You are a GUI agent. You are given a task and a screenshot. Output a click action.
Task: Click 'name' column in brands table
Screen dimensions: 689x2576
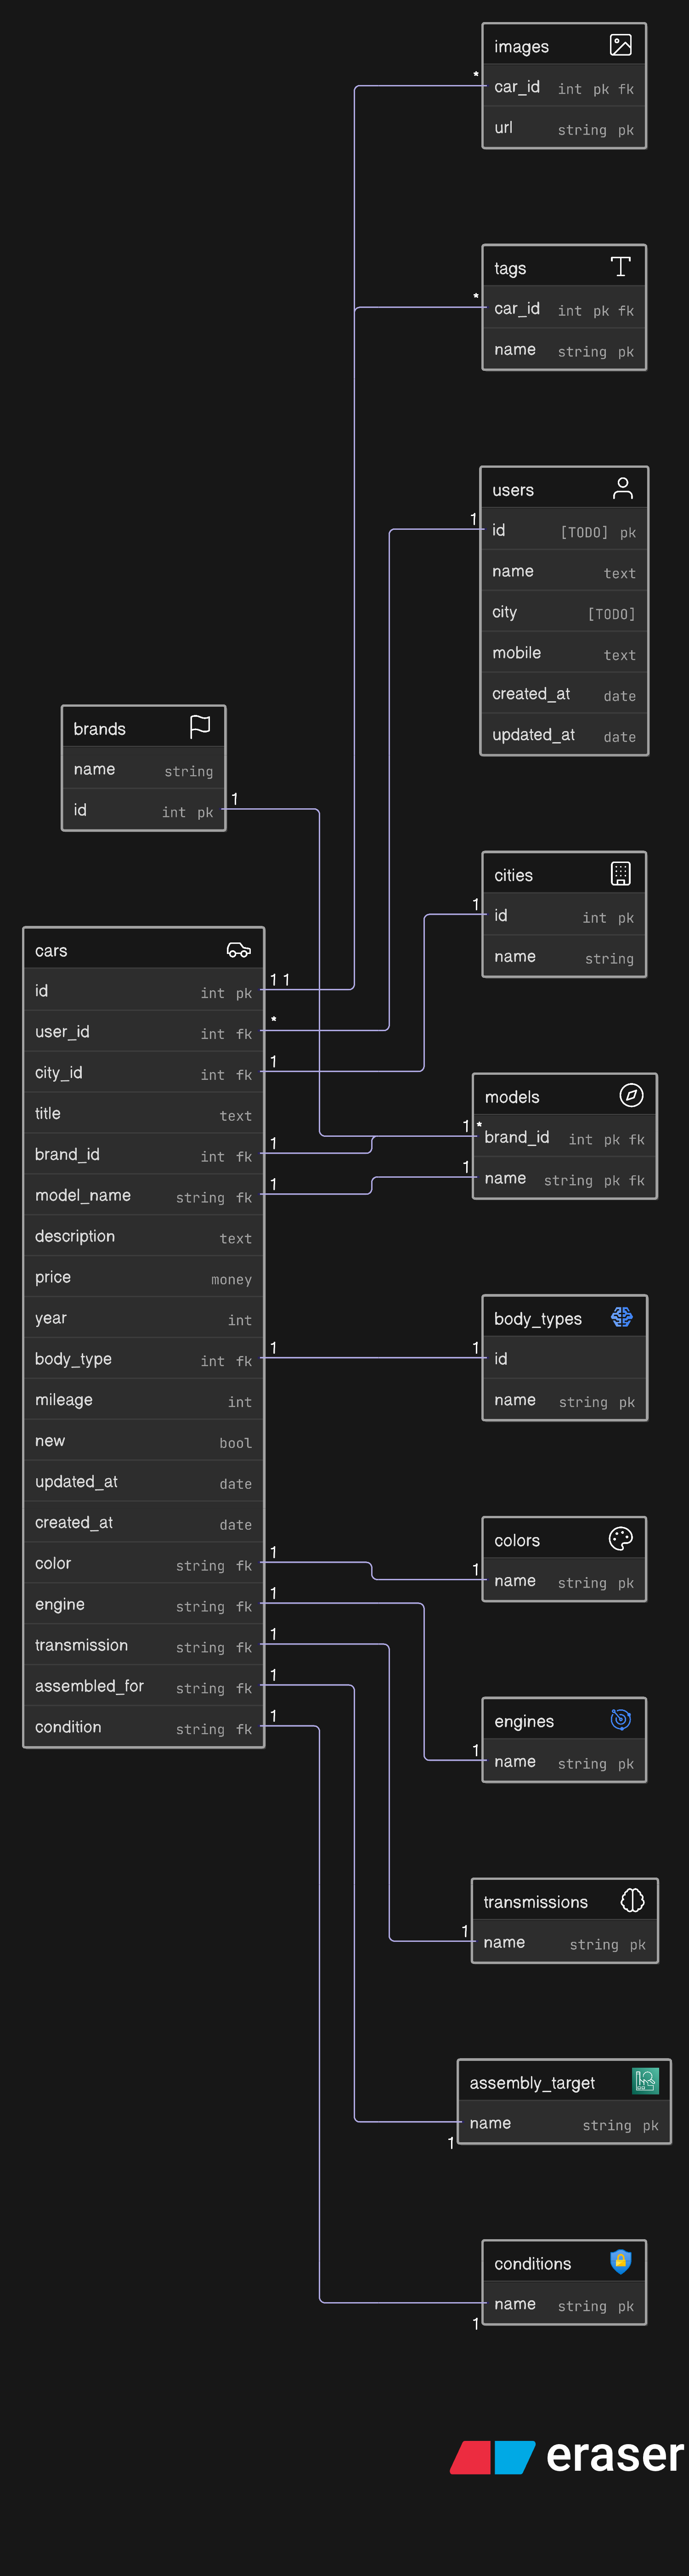143,769
